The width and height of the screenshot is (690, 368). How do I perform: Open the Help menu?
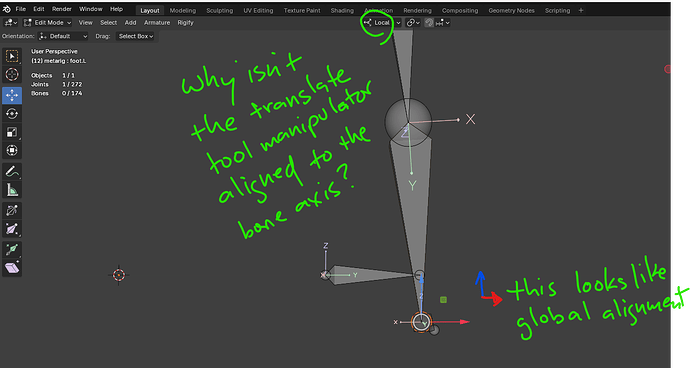[116, 9]
